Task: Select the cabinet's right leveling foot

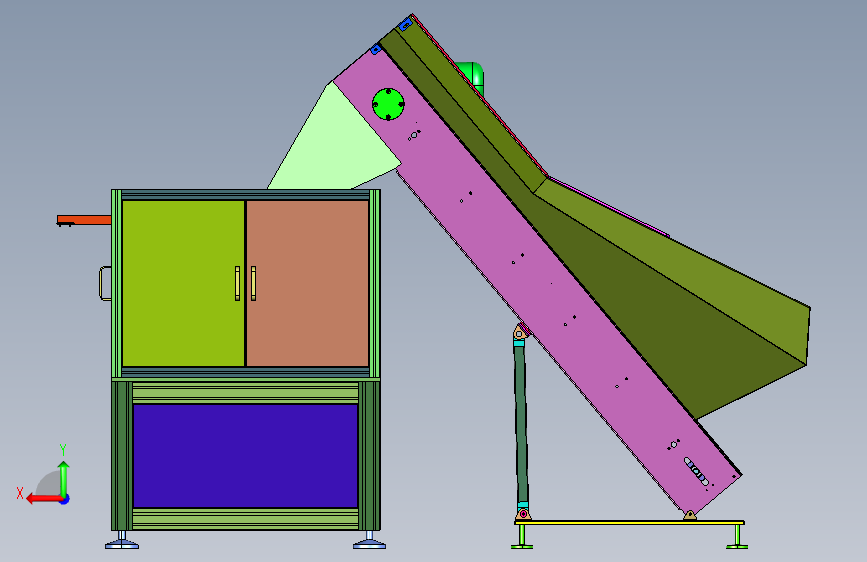Action: [369, 540]
